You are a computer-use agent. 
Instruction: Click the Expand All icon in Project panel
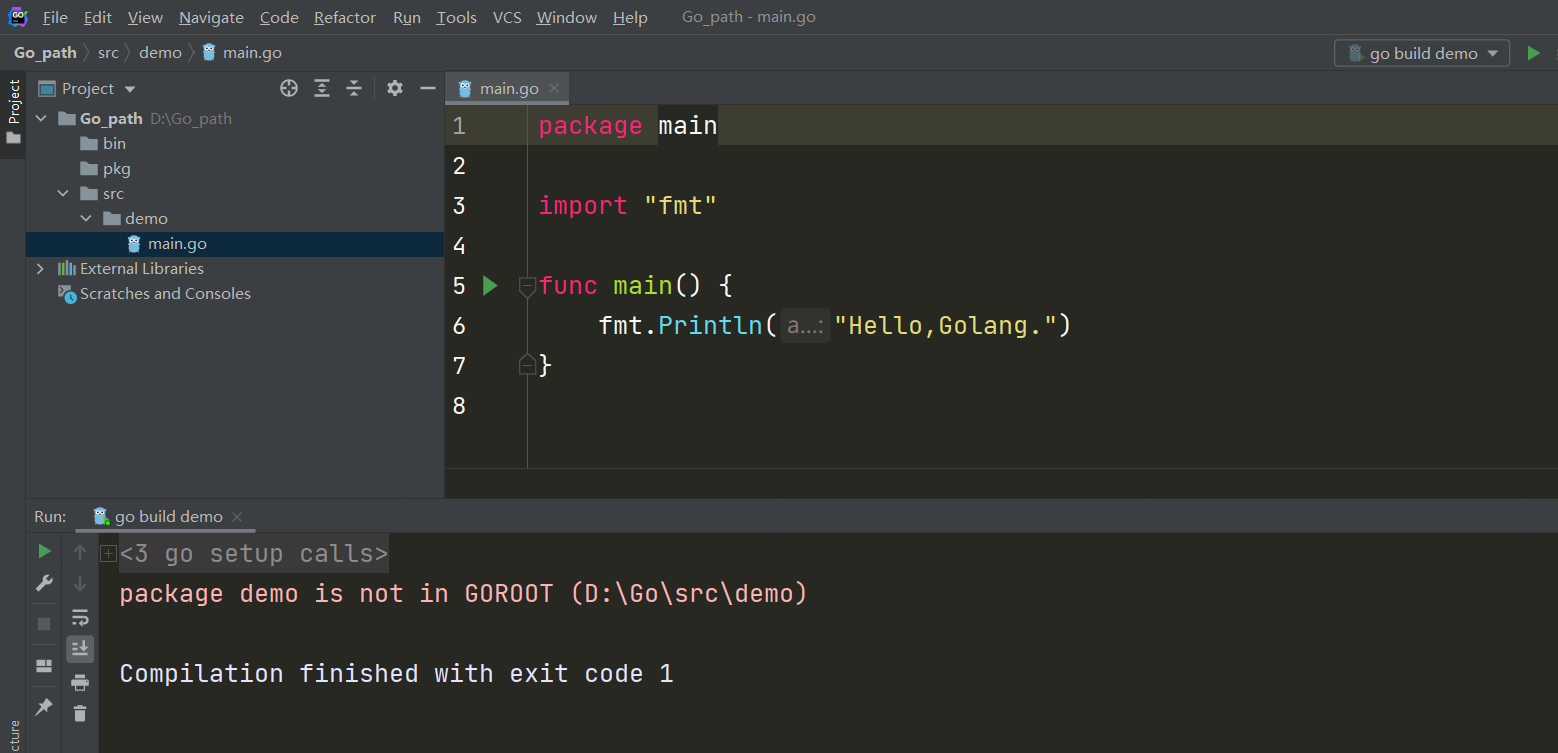(x=322, y=88)
